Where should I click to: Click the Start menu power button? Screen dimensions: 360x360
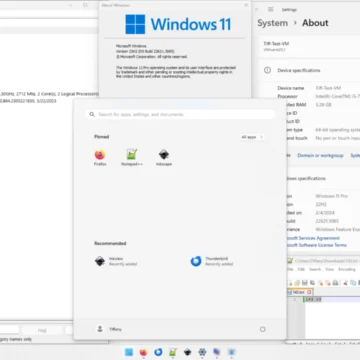click(263, 329)
